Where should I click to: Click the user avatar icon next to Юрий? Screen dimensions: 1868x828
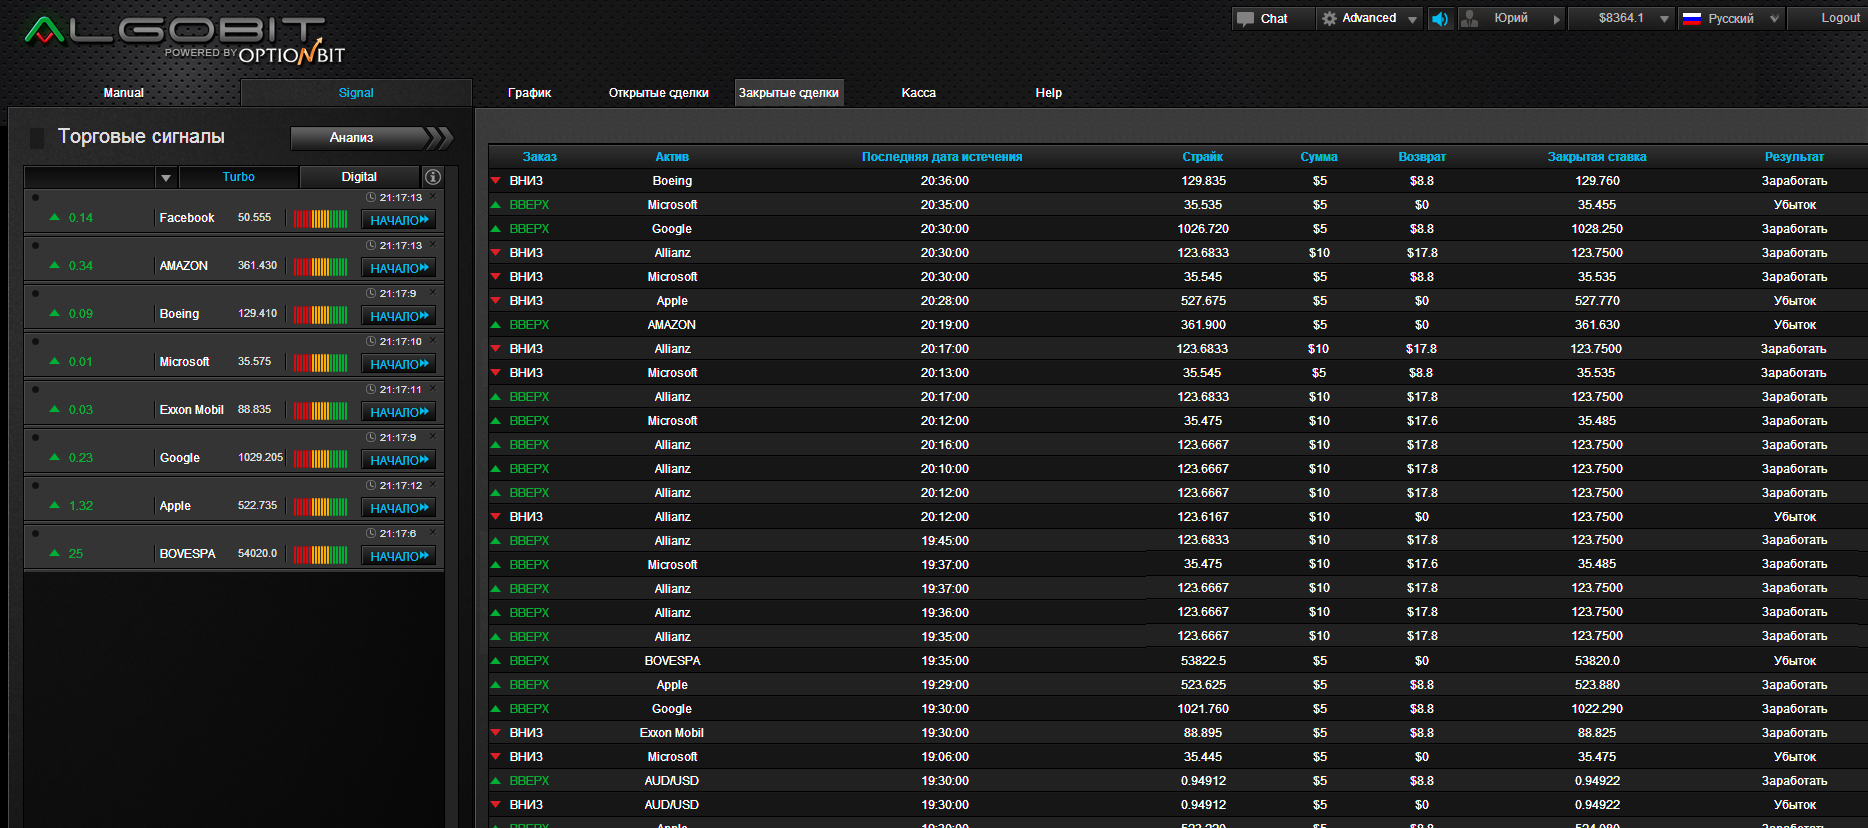pyautogui.click(x=1470, y=19)
